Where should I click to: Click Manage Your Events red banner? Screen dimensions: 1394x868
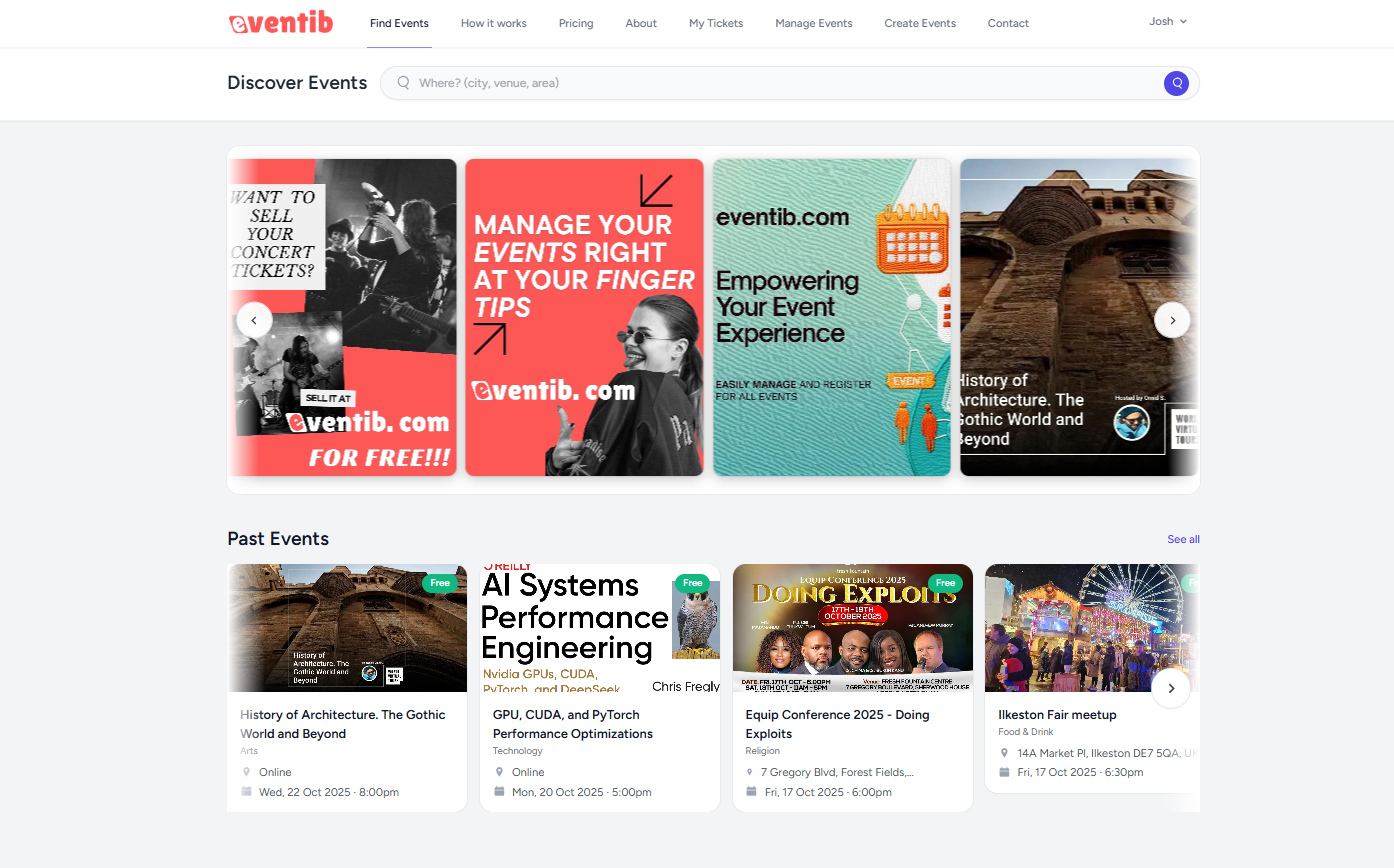pos(584,317)
